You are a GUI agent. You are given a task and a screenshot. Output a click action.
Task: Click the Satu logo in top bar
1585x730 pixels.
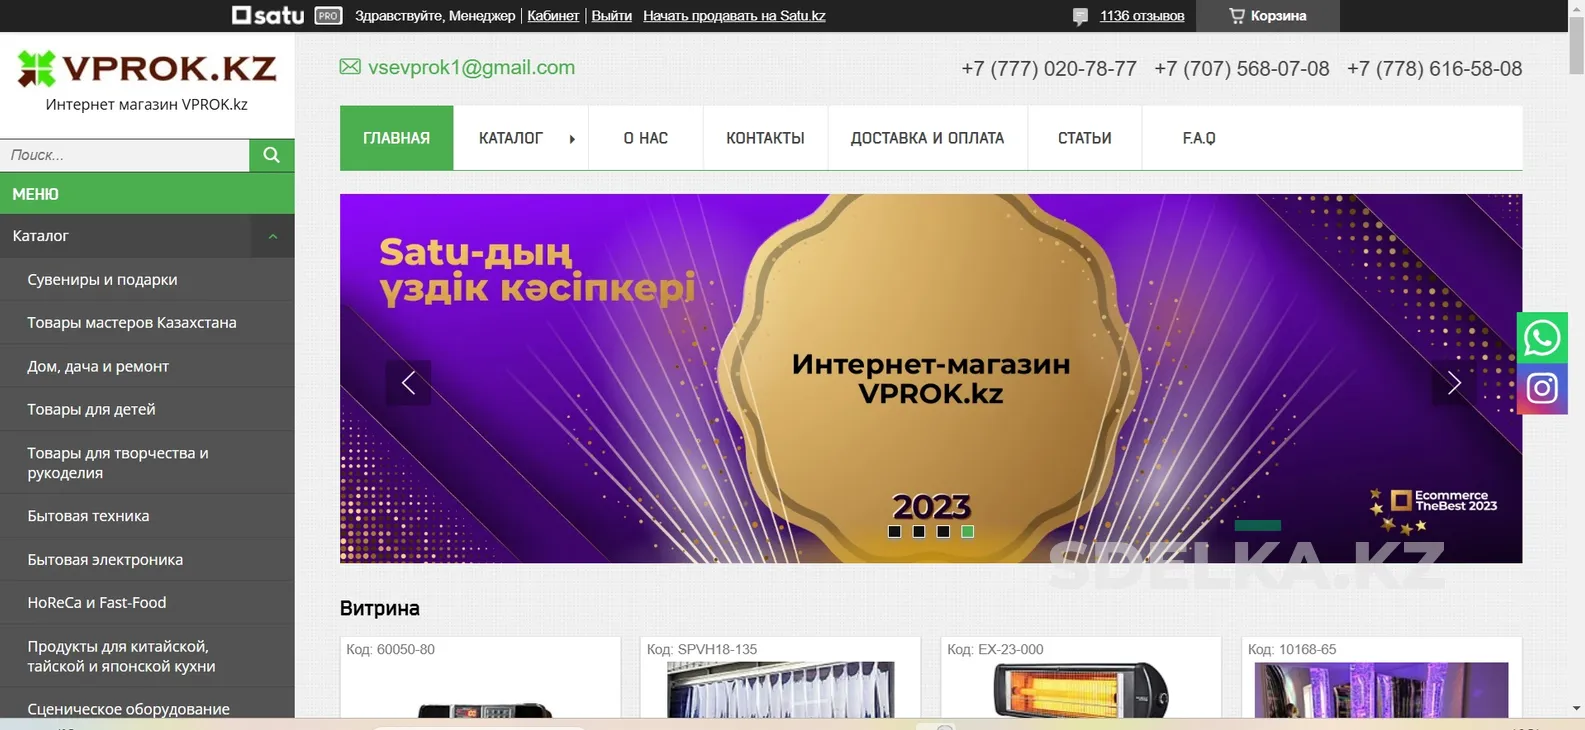[x=268, y=15]
